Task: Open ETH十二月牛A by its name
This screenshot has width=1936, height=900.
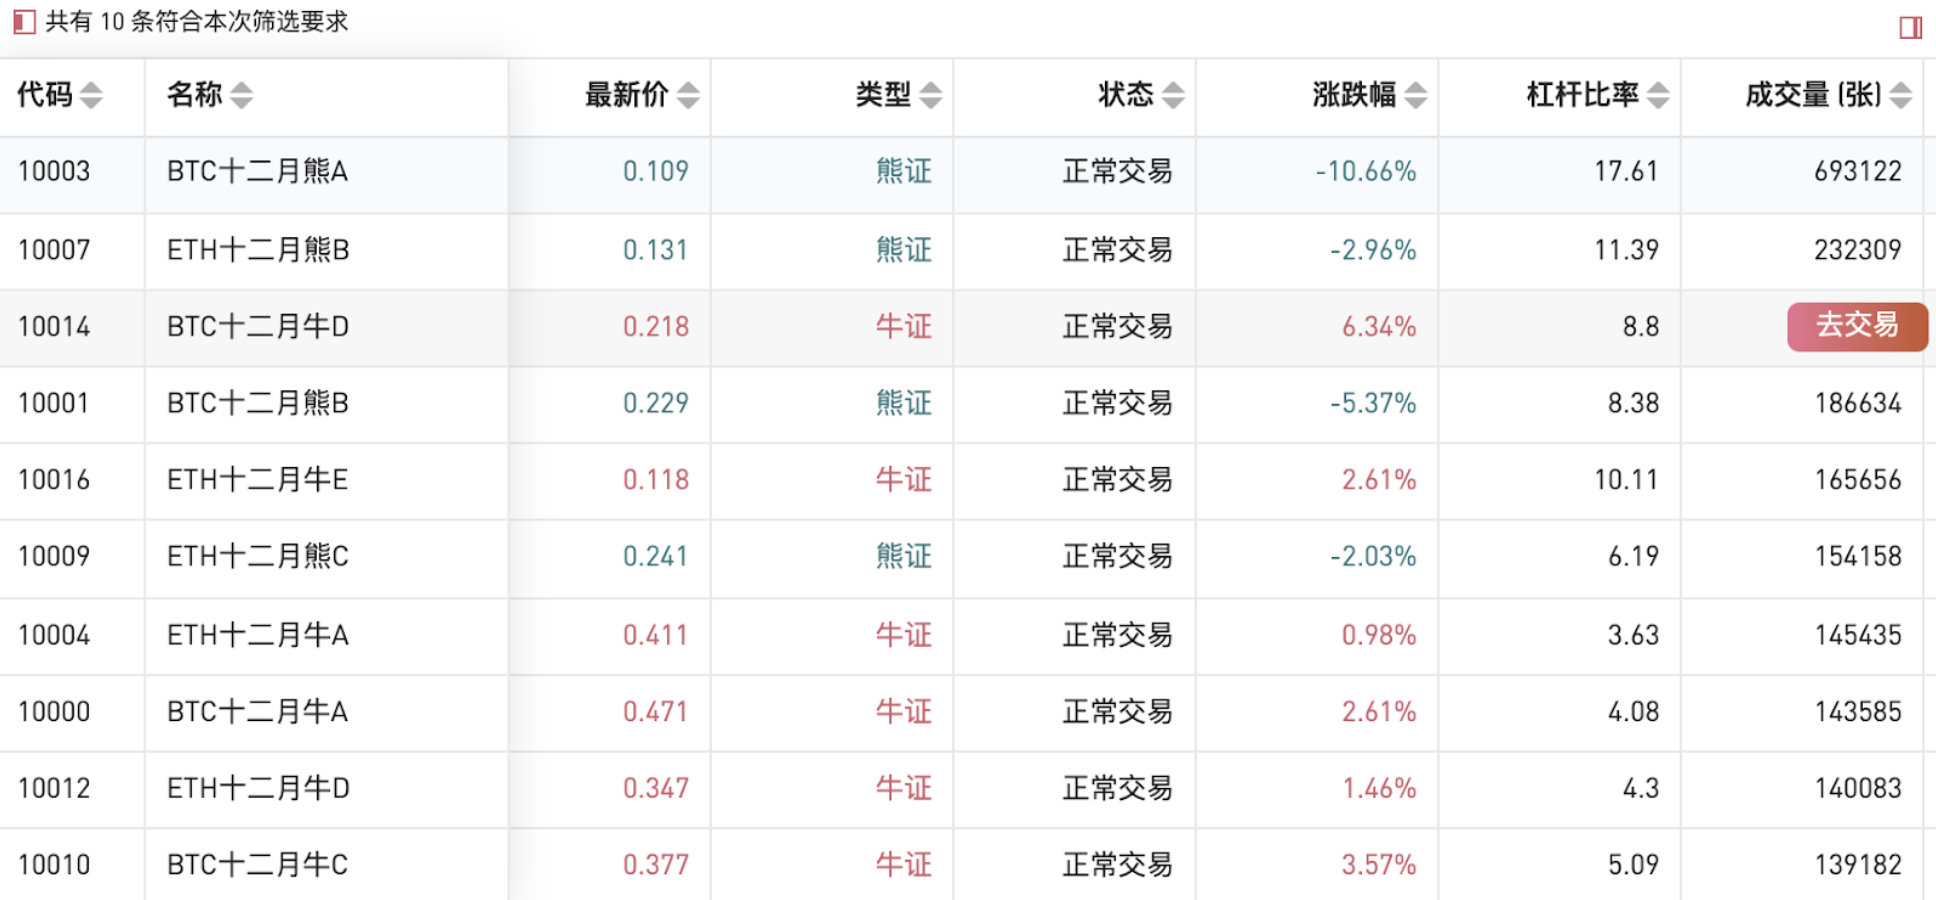Action: click(x=257, y=635)
